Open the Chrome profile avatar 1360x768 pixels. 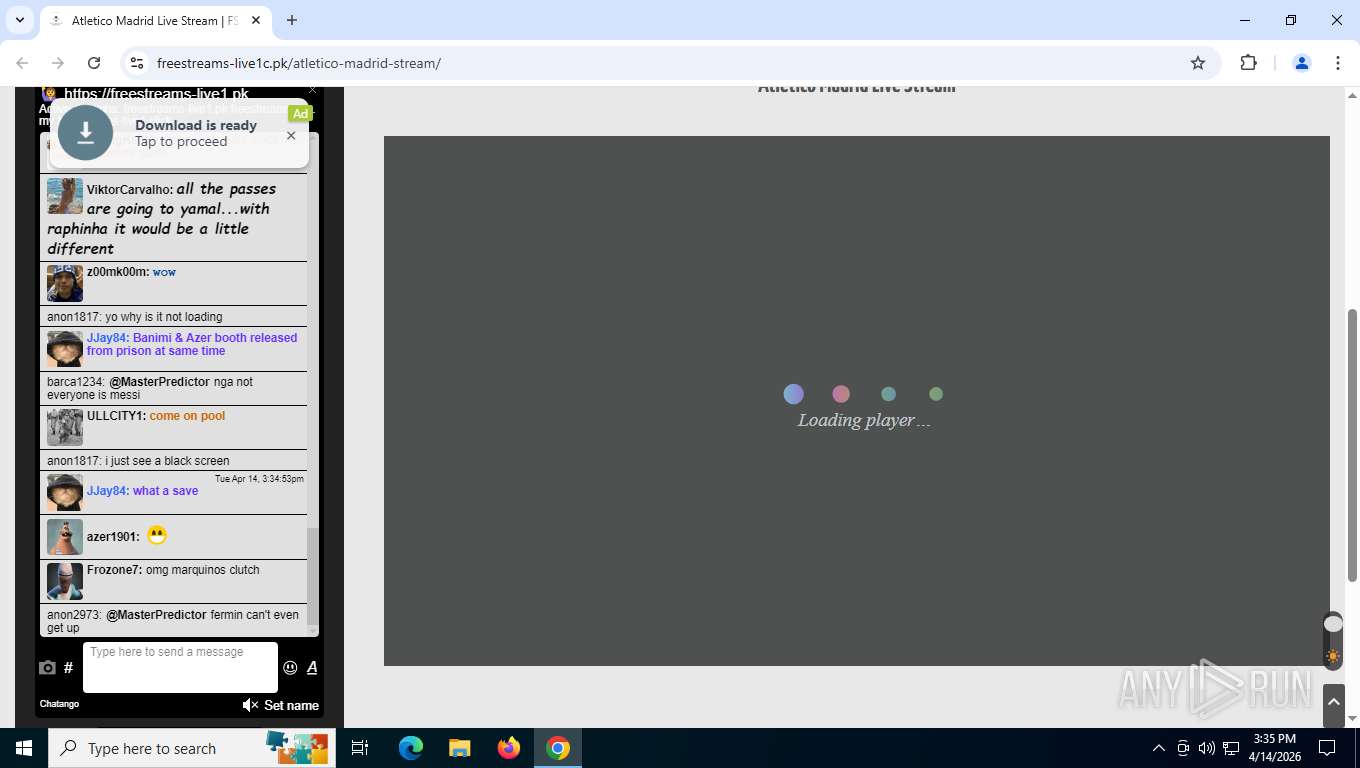pos(1301,63)
